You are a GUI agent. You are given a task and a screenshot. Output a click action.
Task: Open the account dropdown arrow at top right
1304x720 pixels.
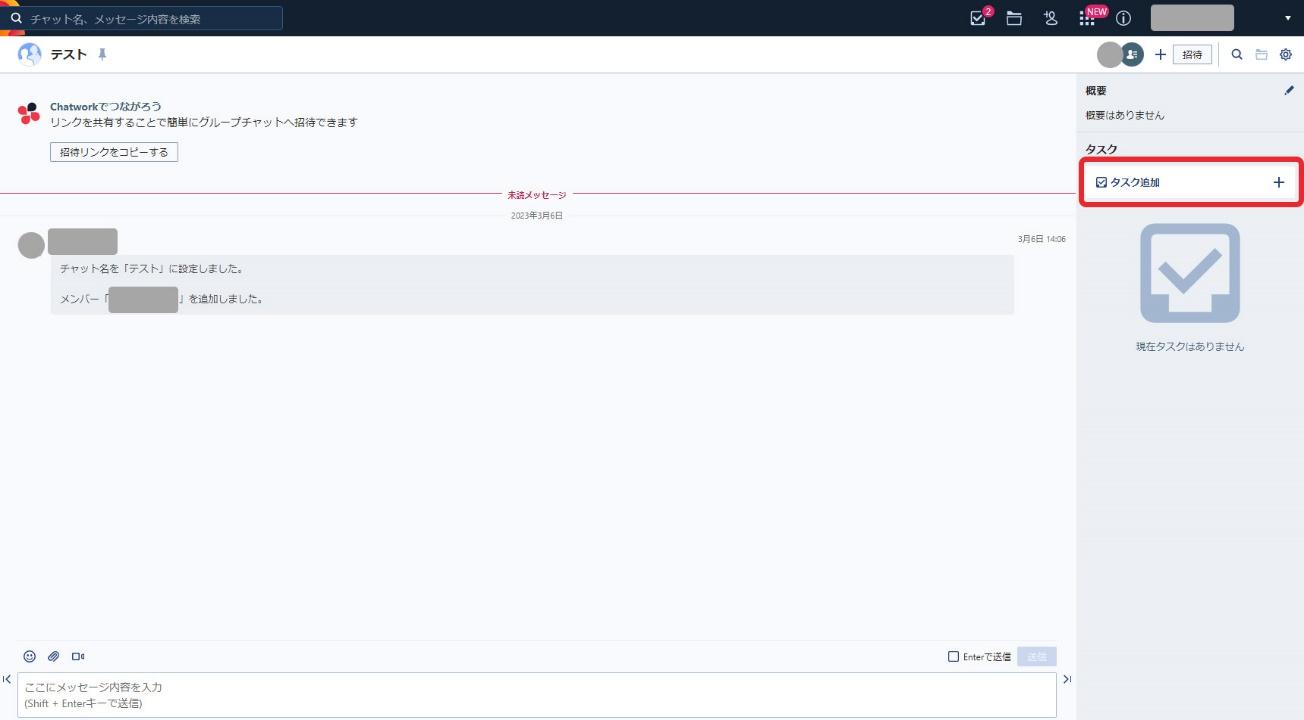point(1287,18)
